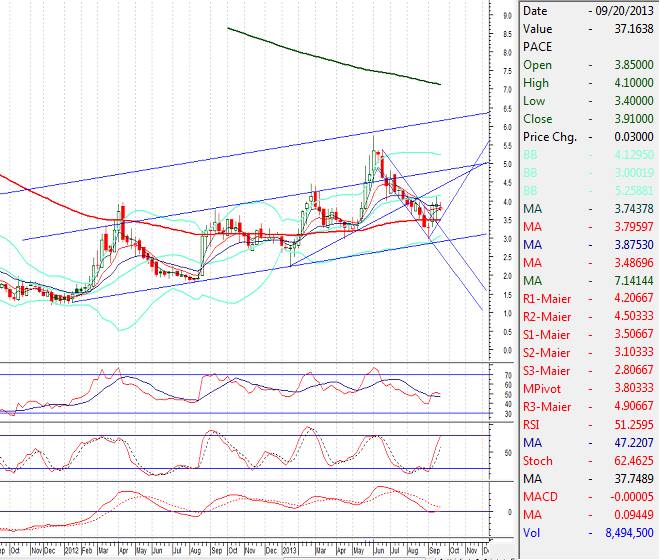Click the Date row showing 09/20/2013
This screenshot has width=660, height=560.
(x=588, y=10)
